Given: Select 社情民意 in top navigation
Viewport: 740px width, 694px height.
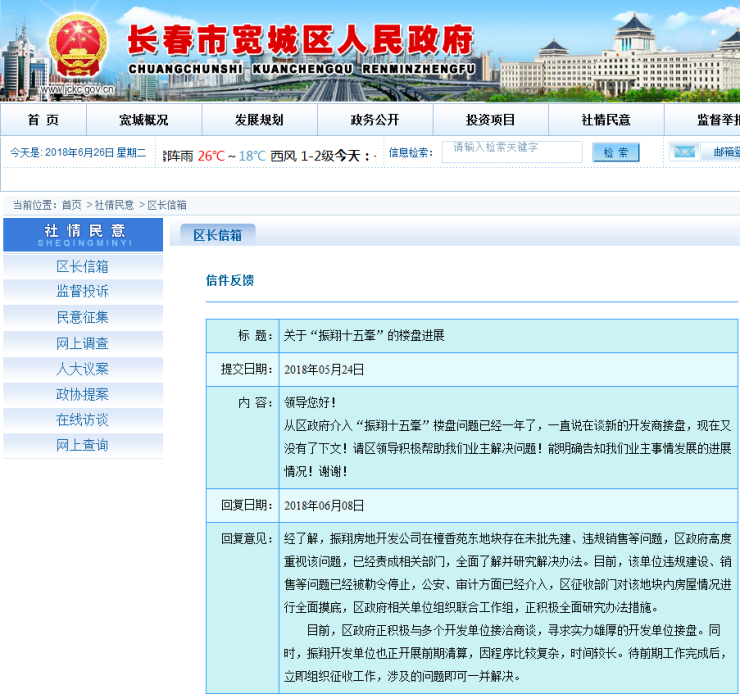Looking at the screenshot, I should [605, 120].
